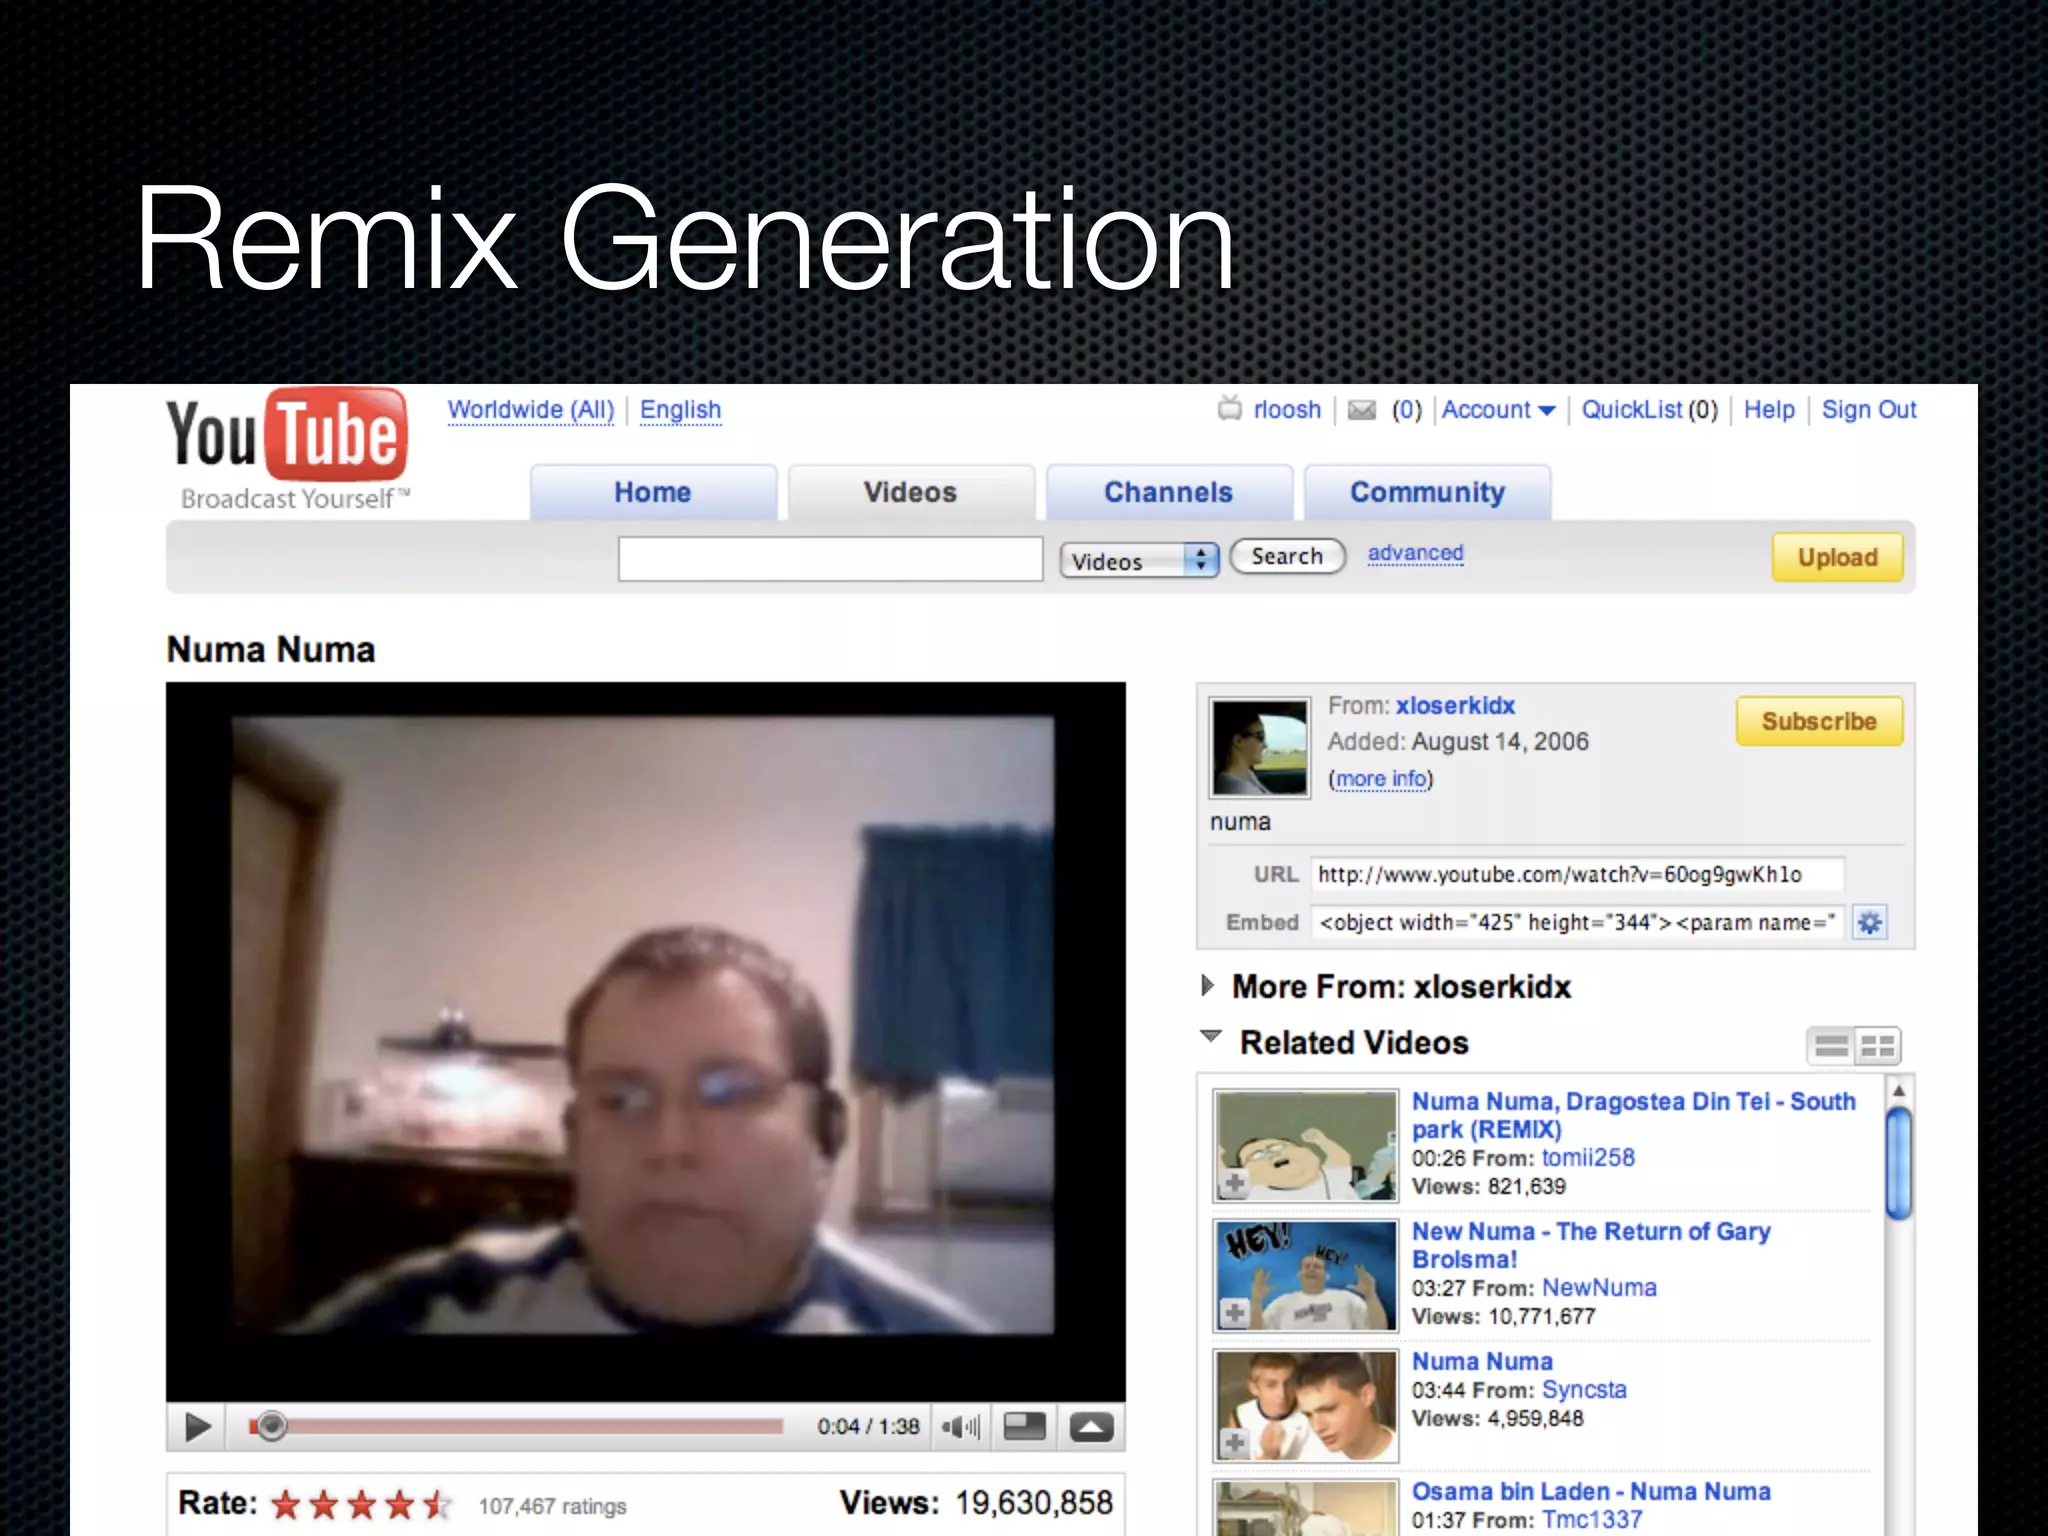Image resolution: width=2048 pixels, height=1536 pixels.
Task: Click the TV icon beside rloosh
Action: coord(1229,408)
